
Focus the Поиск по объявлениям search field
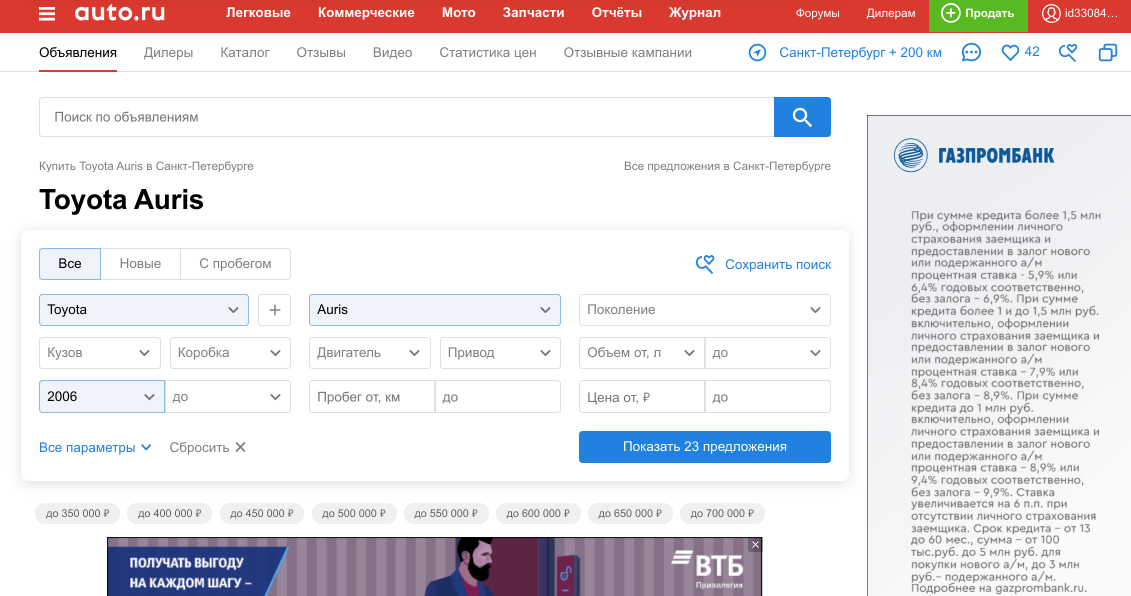point(406,117)
